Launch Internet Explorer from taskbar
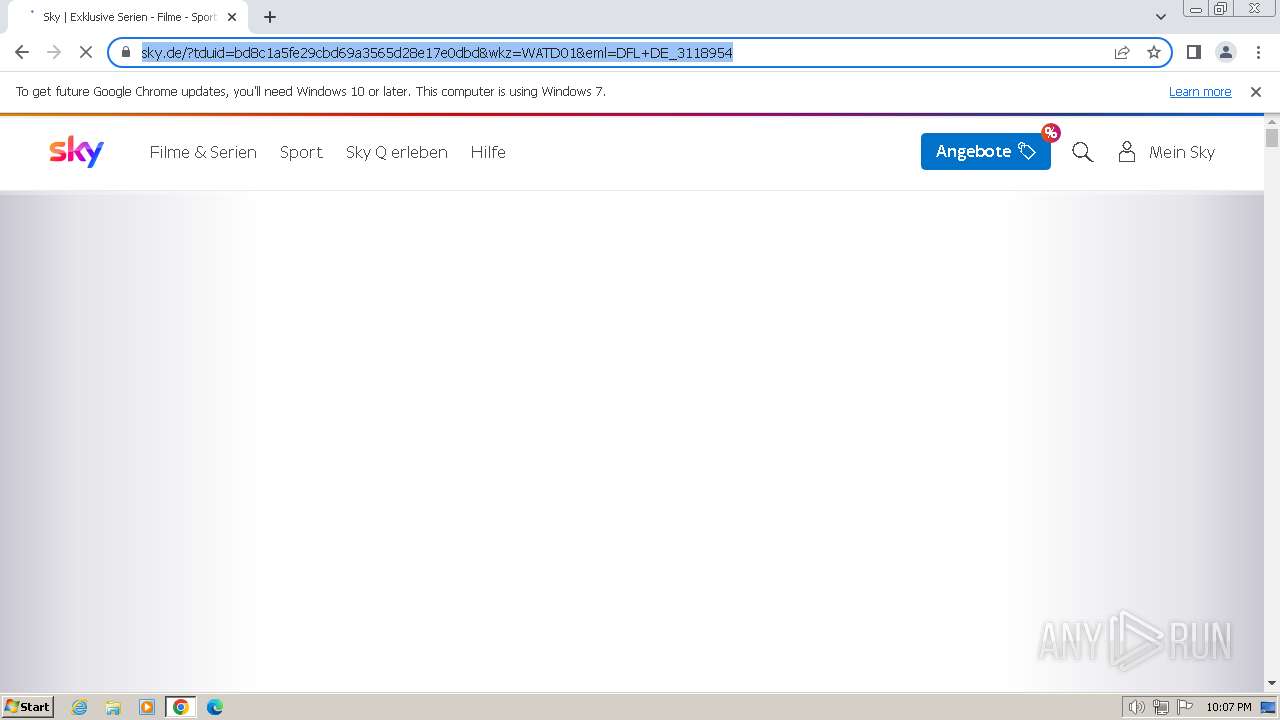 (79, 707)
